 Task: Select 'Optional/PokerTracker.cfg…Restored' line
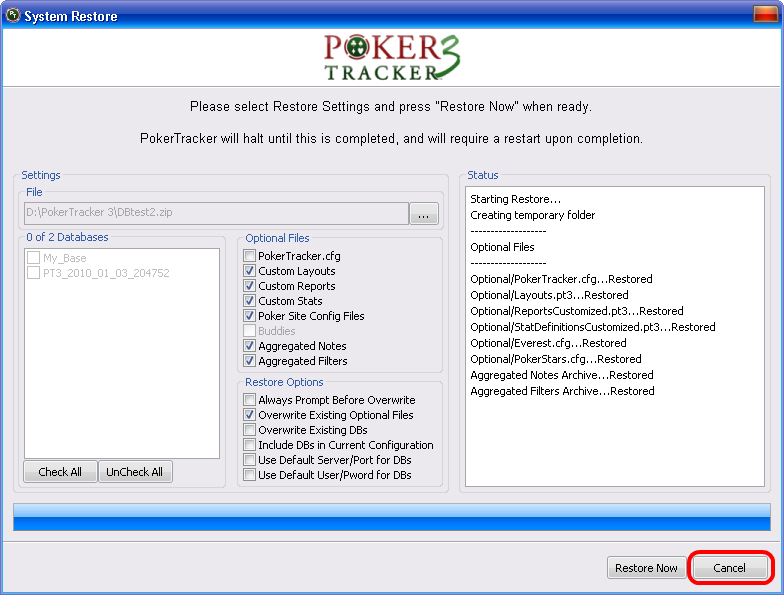click(x=561, y=279)
